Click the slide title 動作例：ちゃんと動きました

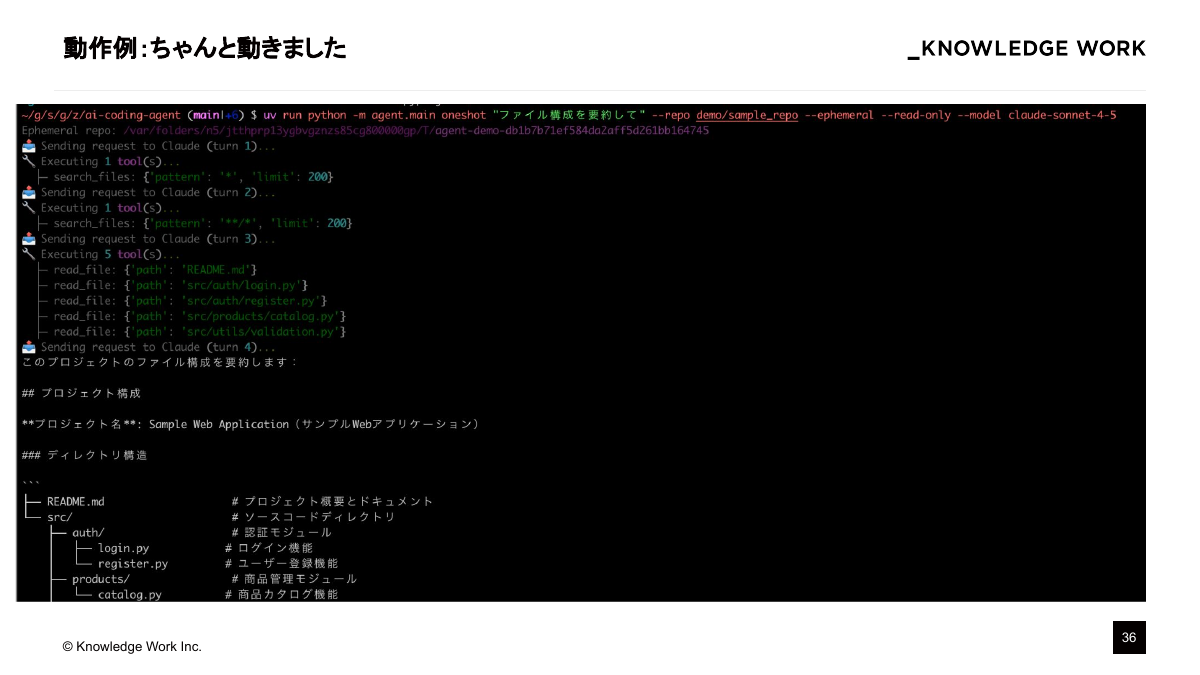[x=204, y=48]
